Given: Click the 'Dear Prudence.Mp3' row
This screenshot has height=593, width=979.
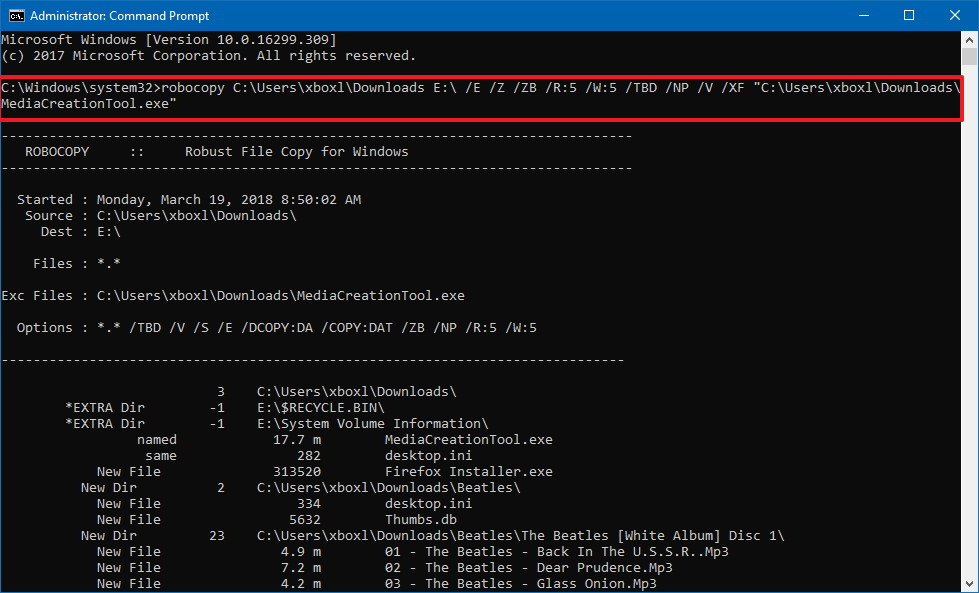Looking at the screenshot, I should coord(385,568).
